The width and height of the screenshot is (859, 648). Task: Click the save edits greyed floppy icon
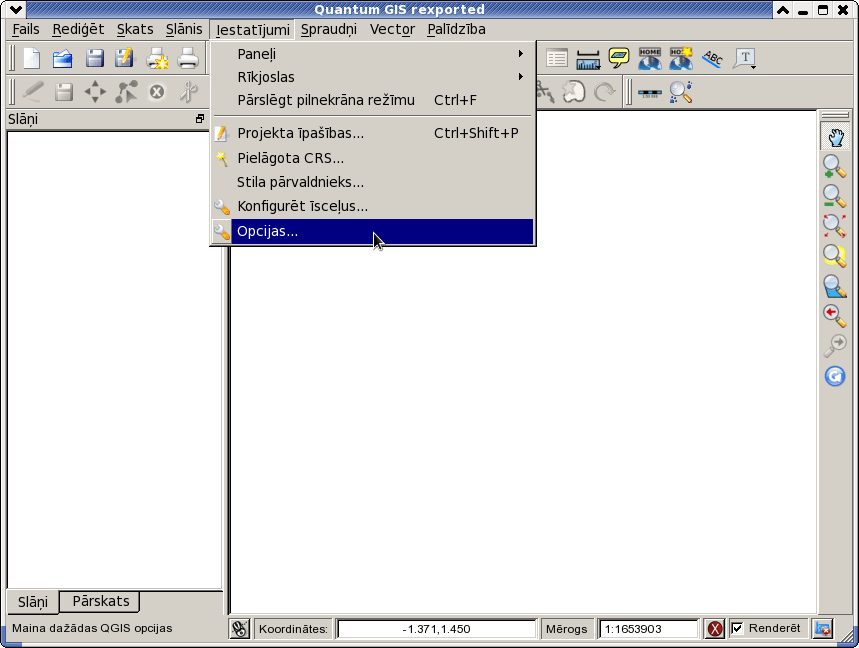click(x=64, y=91)
